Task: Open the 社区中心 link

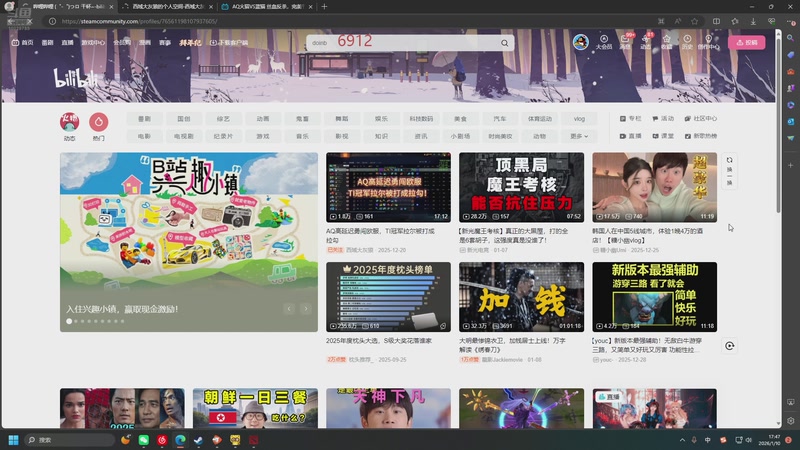Action: point(701,119)
